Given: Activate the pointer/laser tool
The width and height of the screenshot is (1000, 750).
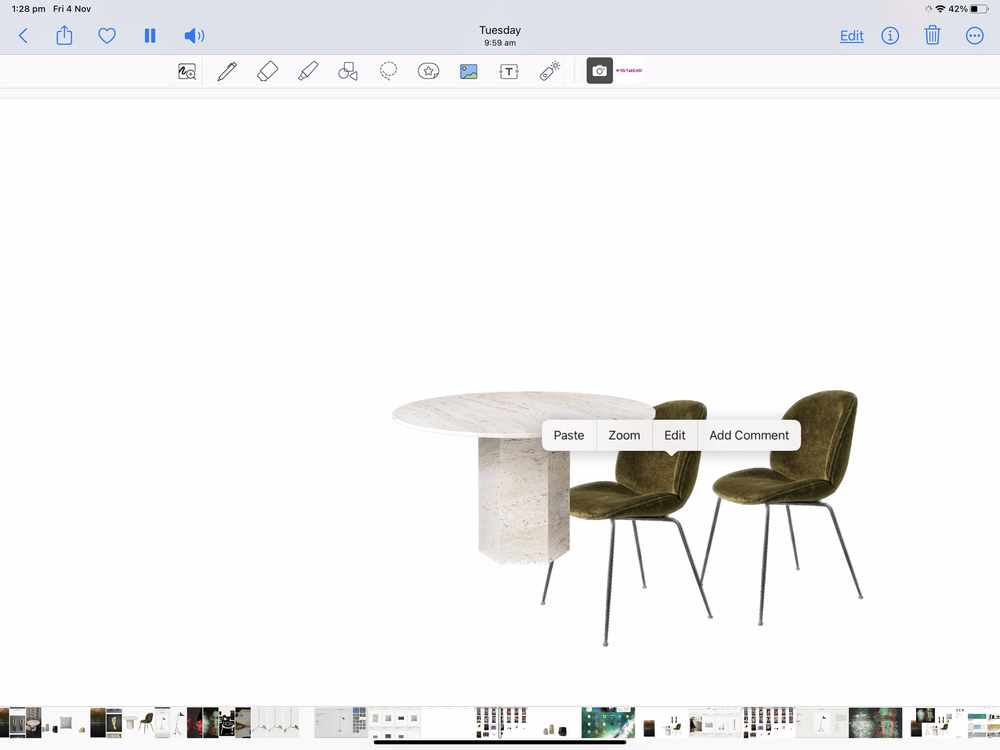Looking at the screenshot, I should (548, 71).
